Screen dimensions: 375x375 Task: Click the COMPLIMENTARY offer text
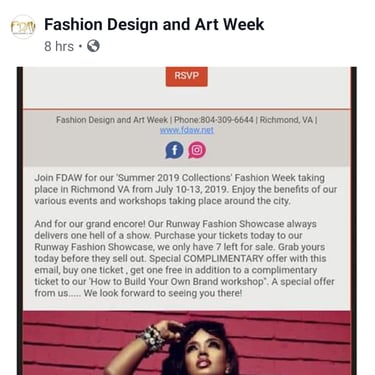coord(224,258)
